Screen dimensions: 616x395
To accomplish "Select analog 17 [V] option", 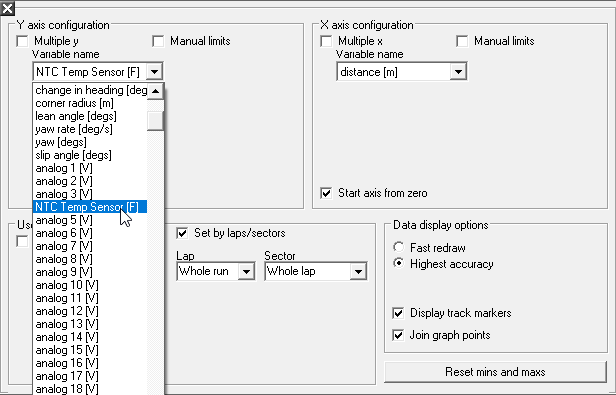I will click(90, 375).
